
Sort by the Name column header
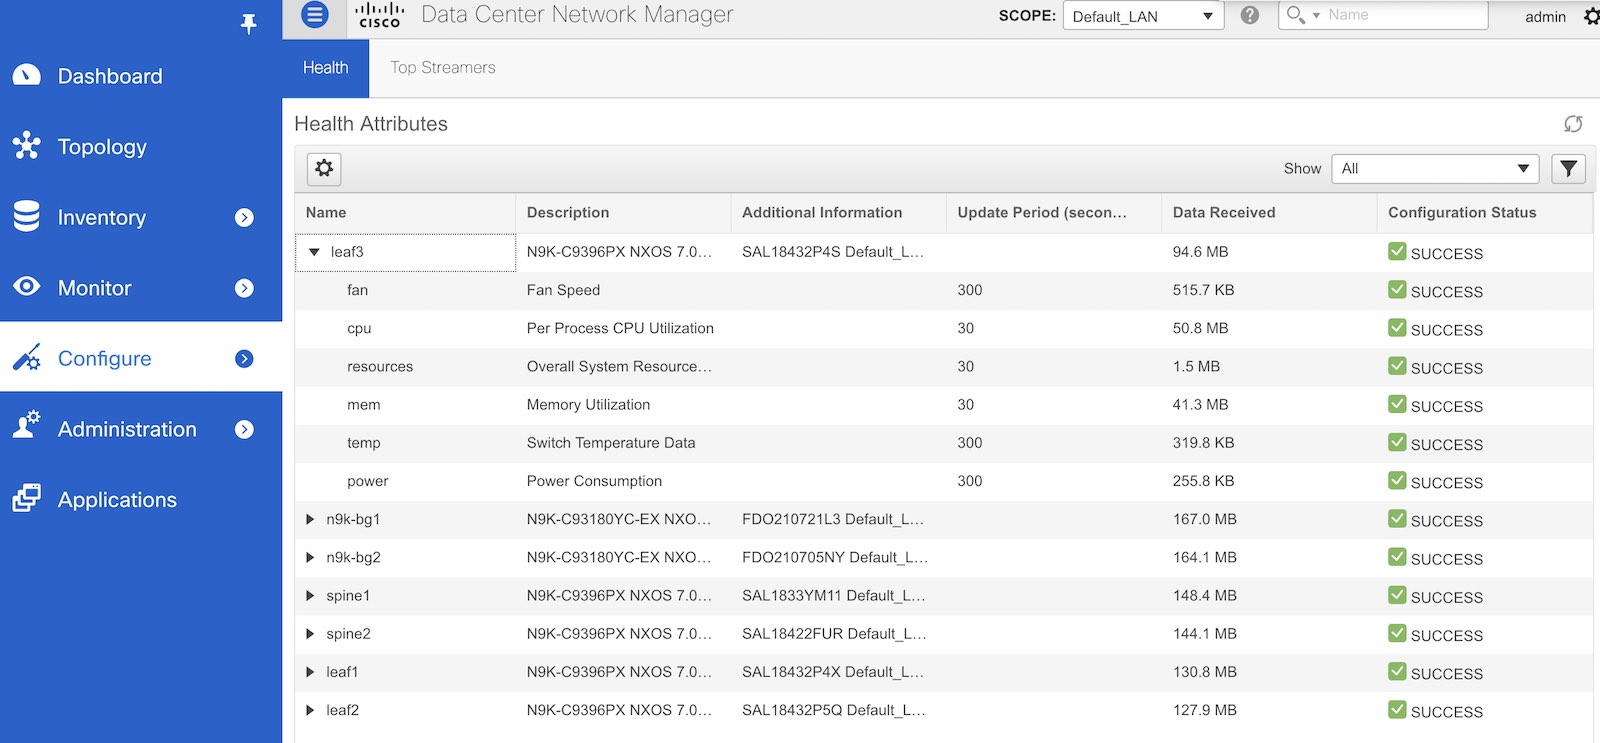tap(405, 213)
